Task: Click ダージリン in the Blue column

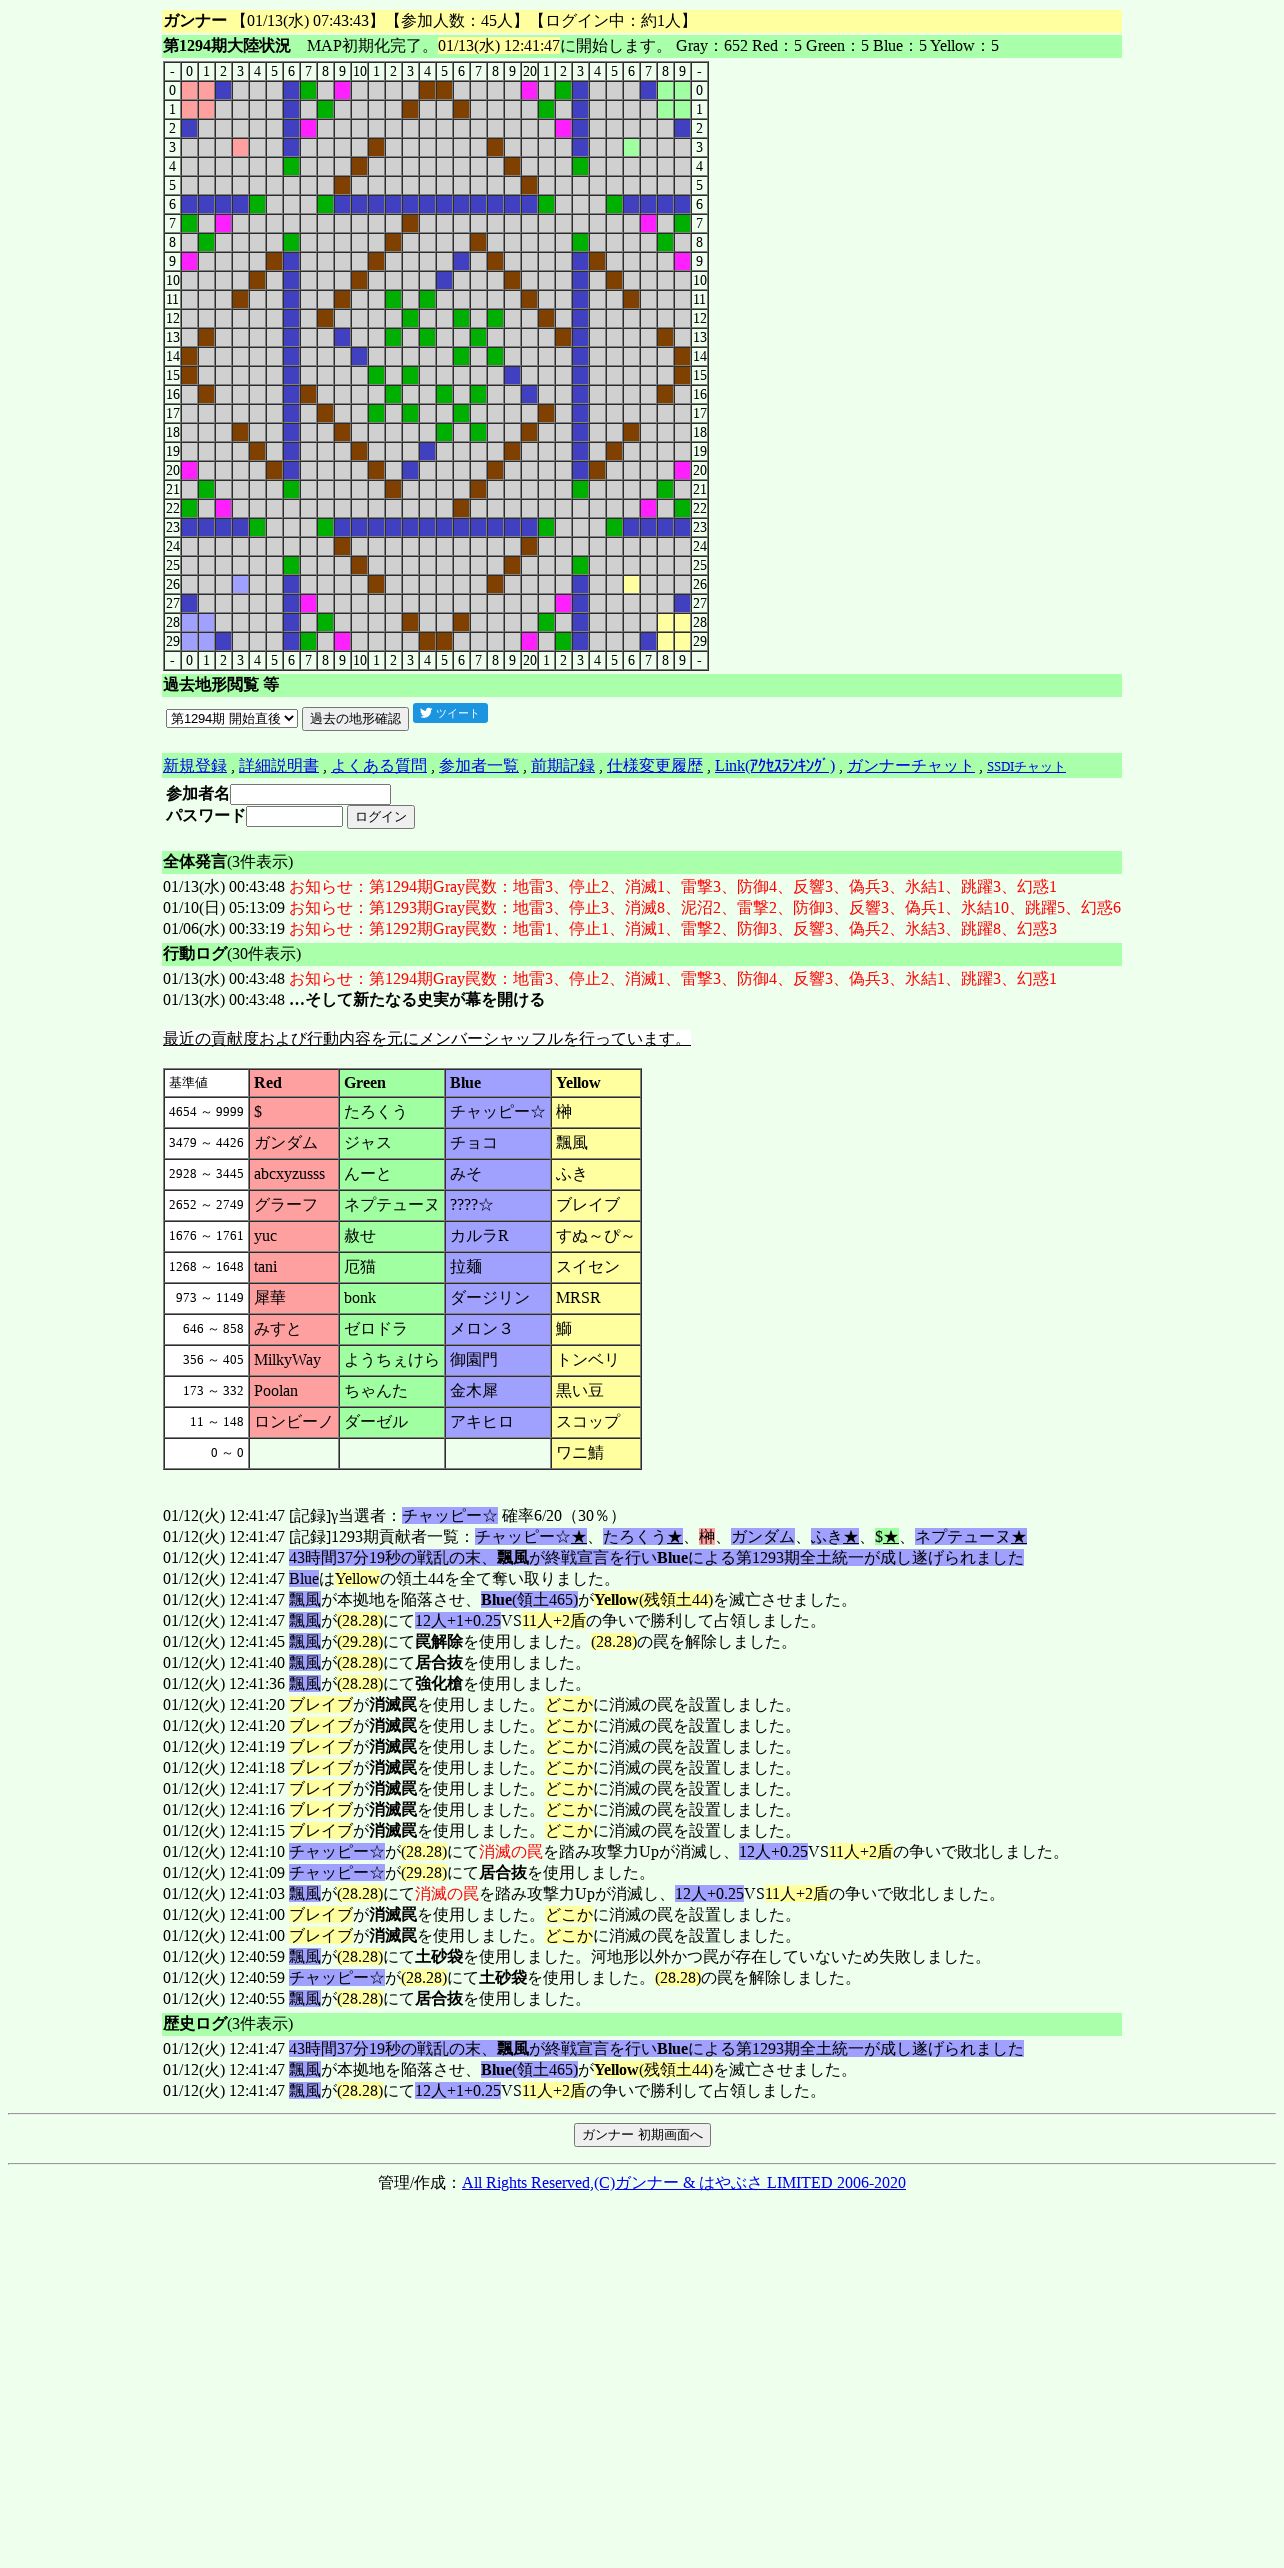Action: (498, 1298)
